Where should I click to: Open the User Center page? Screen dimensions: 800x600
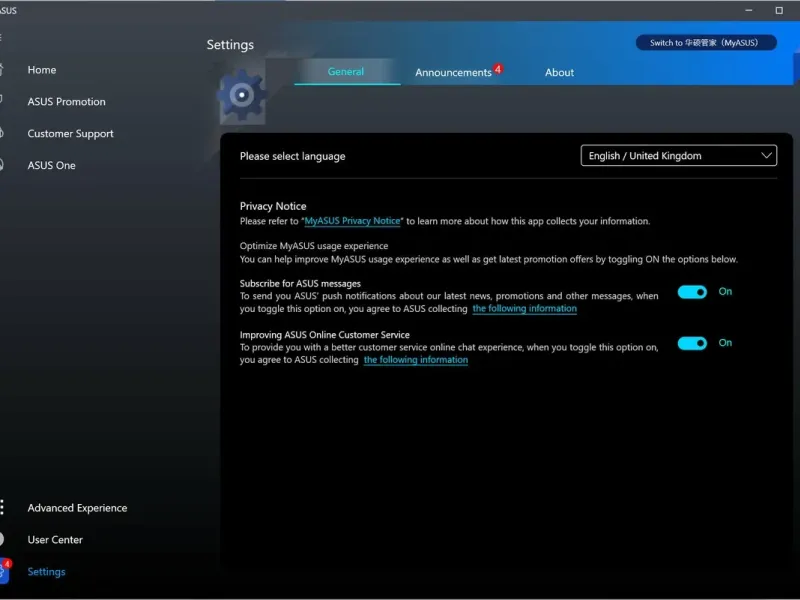[x=55, y=539]
